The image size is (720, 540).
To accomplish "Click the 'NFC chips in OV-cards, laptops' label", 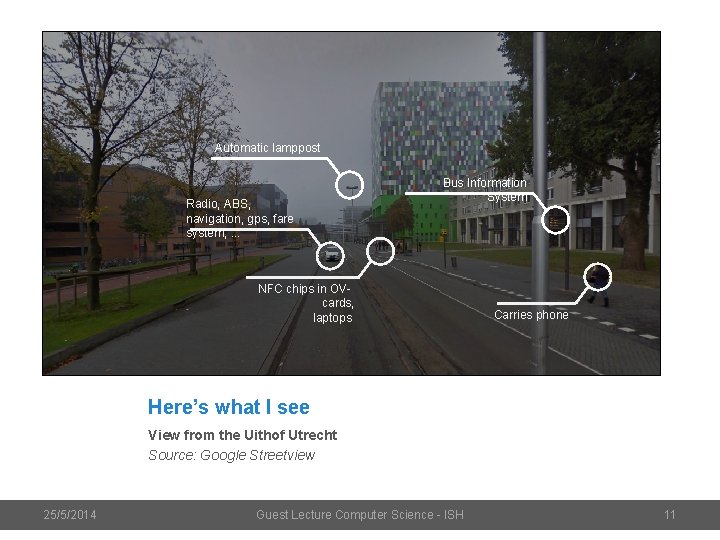I will click(306, 303).
